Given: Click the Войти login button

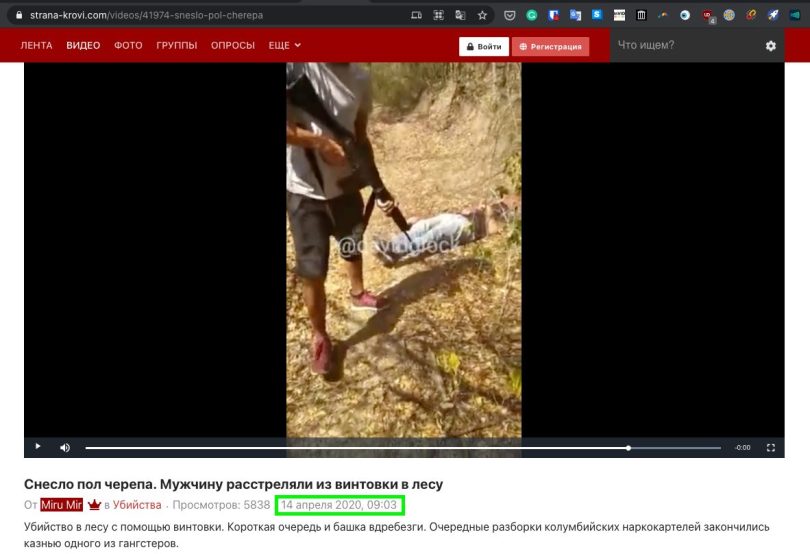Looking at the screenshot, I should click(x=484, y=46).
